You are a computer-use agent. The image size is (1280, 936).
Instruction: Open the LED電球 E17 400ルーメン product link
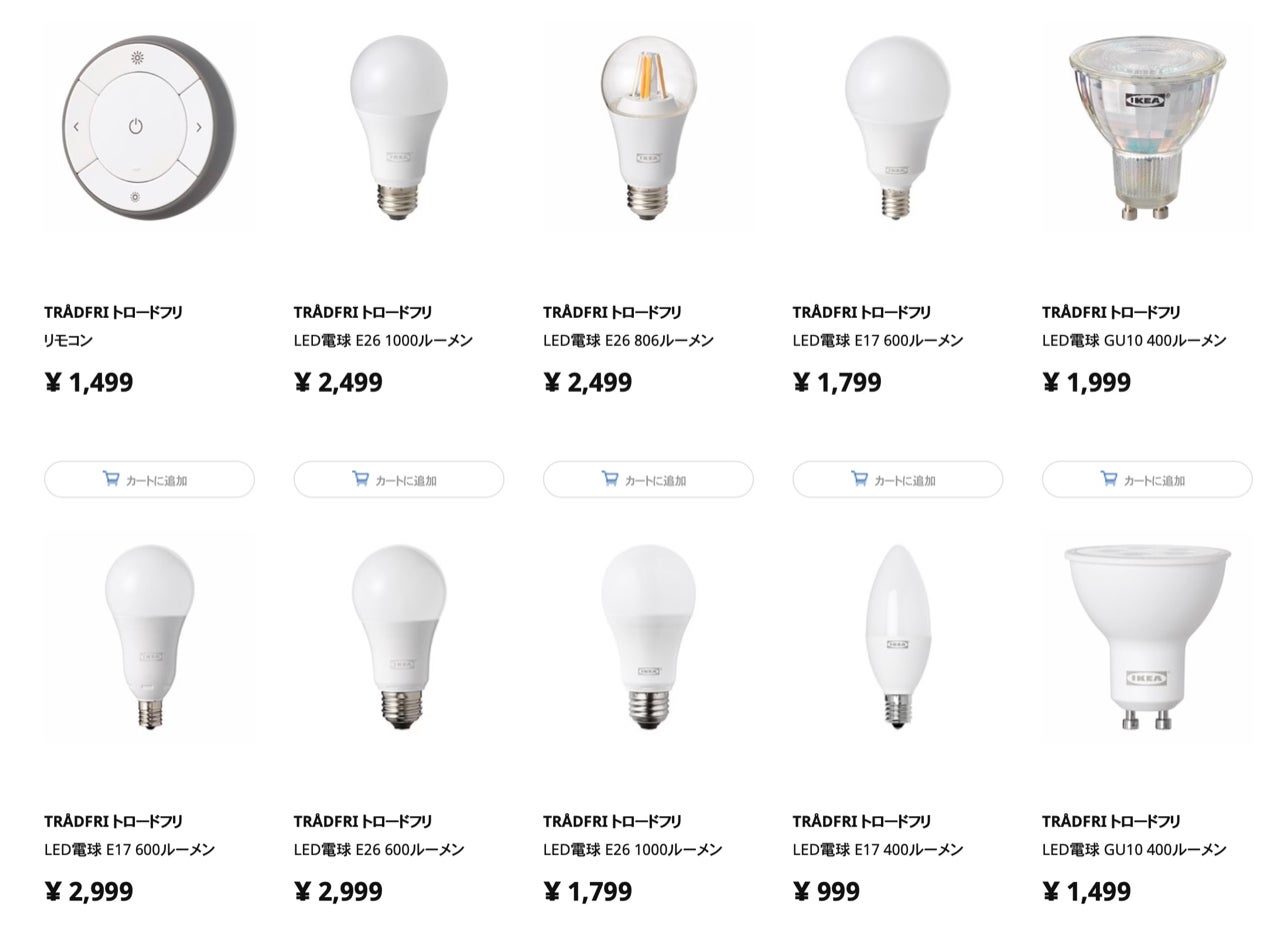877,850
